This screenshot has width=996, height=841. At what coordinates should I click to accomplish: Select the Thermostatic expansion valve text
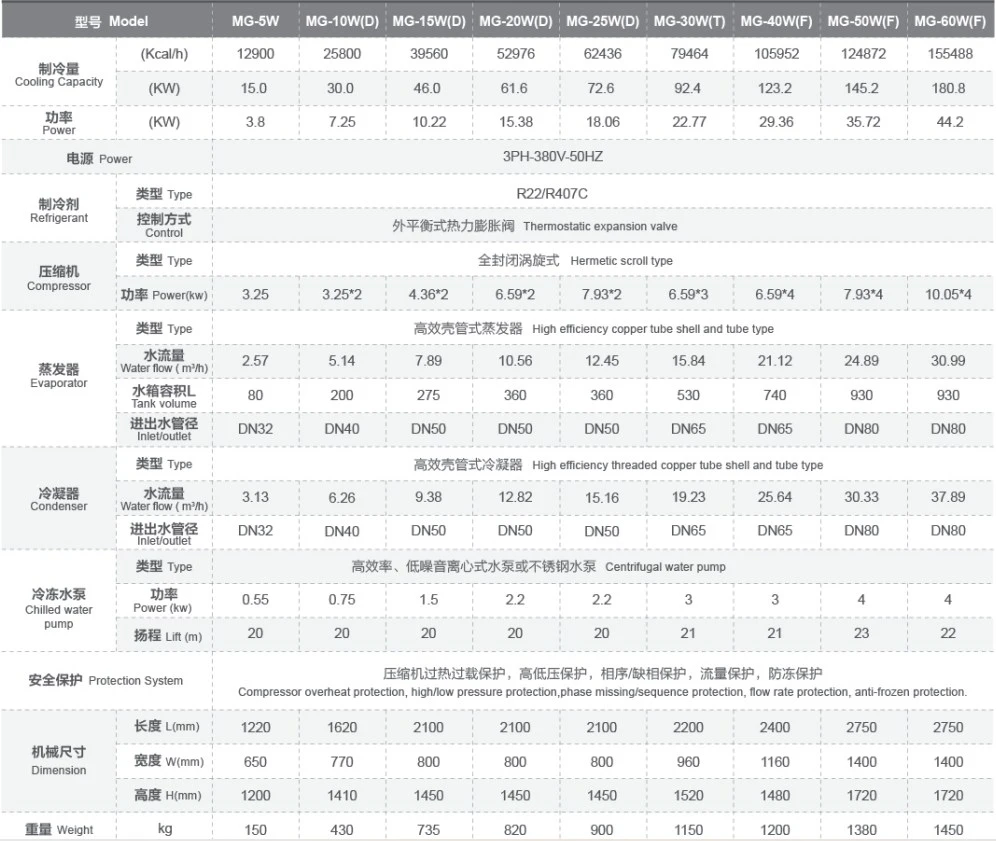point(600,227)
